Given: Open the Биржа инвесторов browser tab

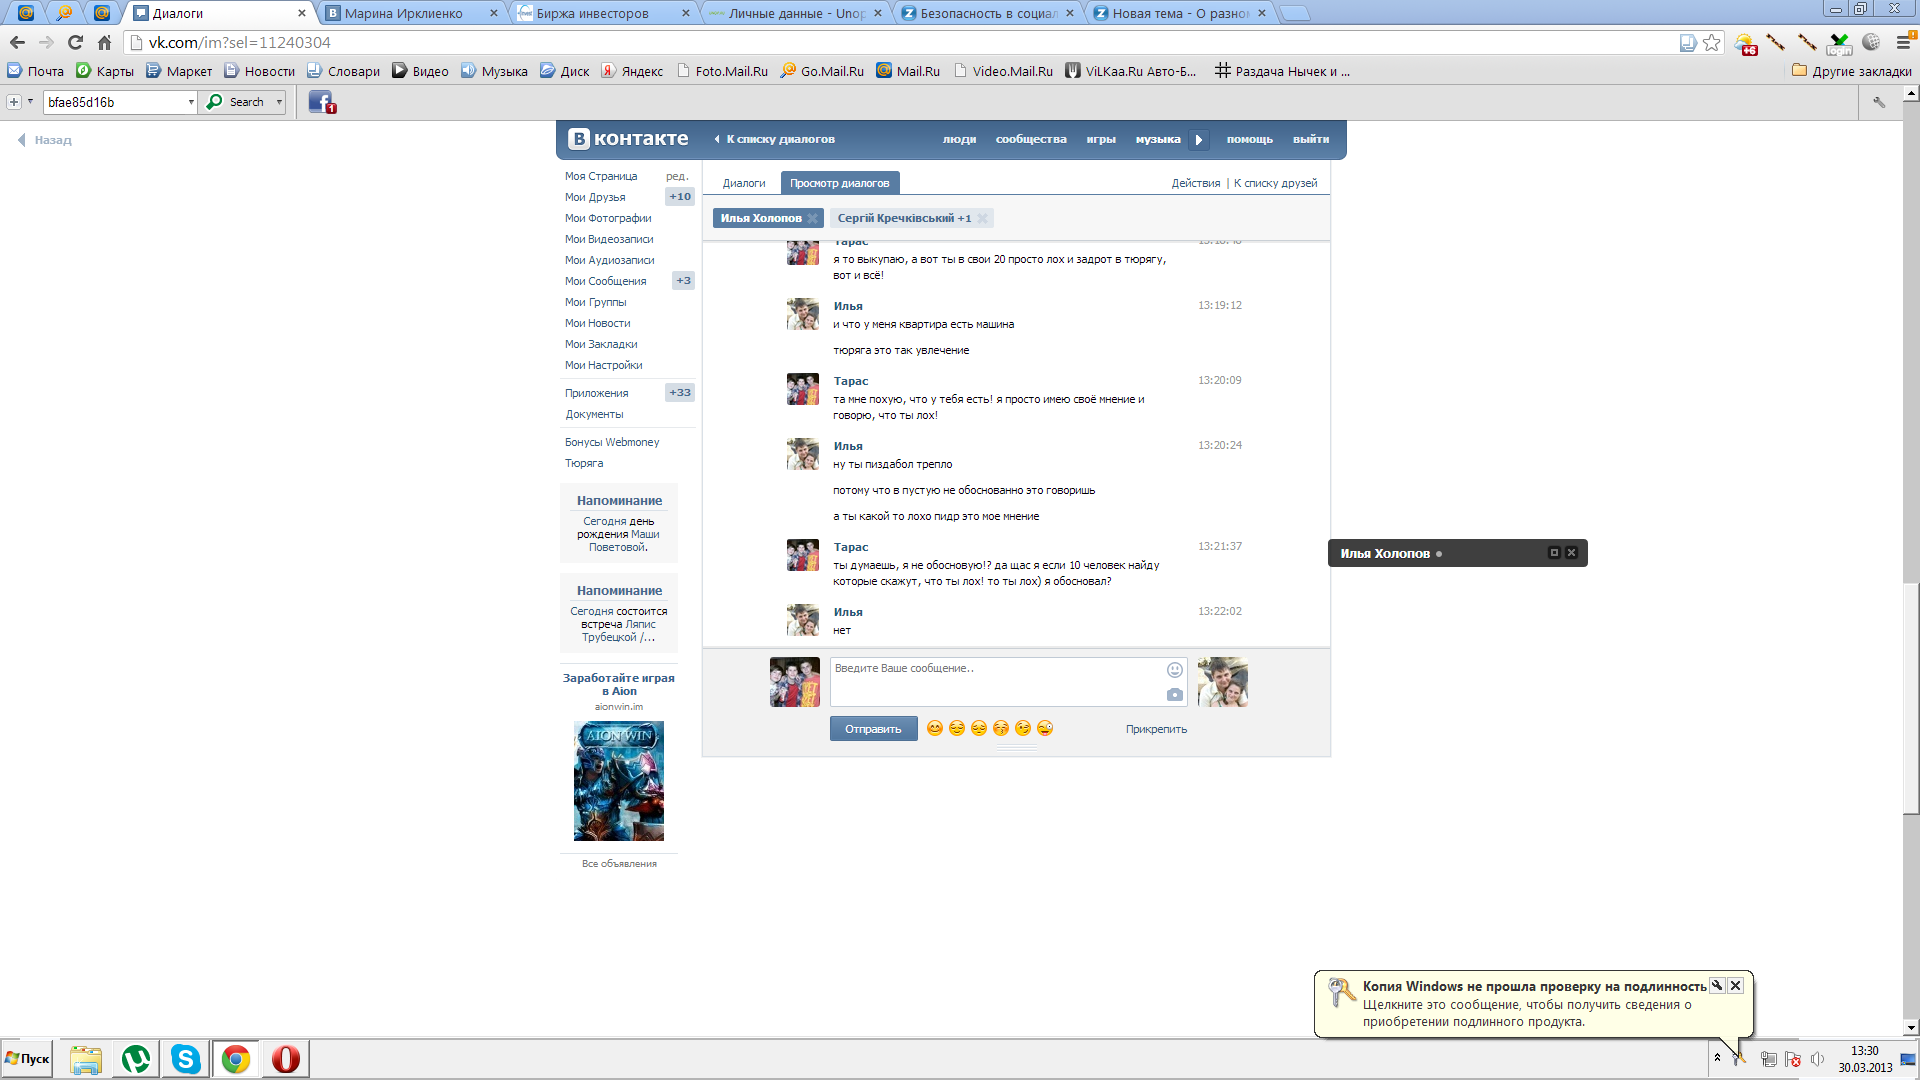Looking at the screenshot, I should point(593,13).
